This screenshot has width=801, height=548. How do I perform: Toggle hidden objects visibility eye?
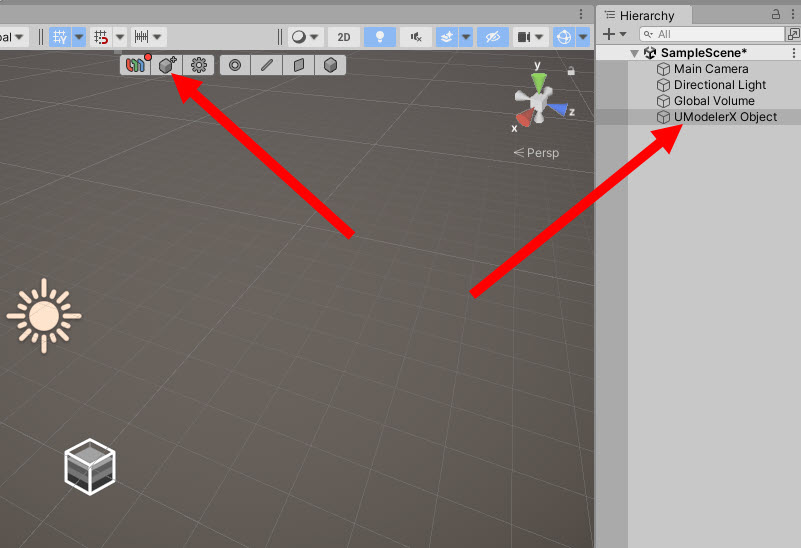point(492,37)
